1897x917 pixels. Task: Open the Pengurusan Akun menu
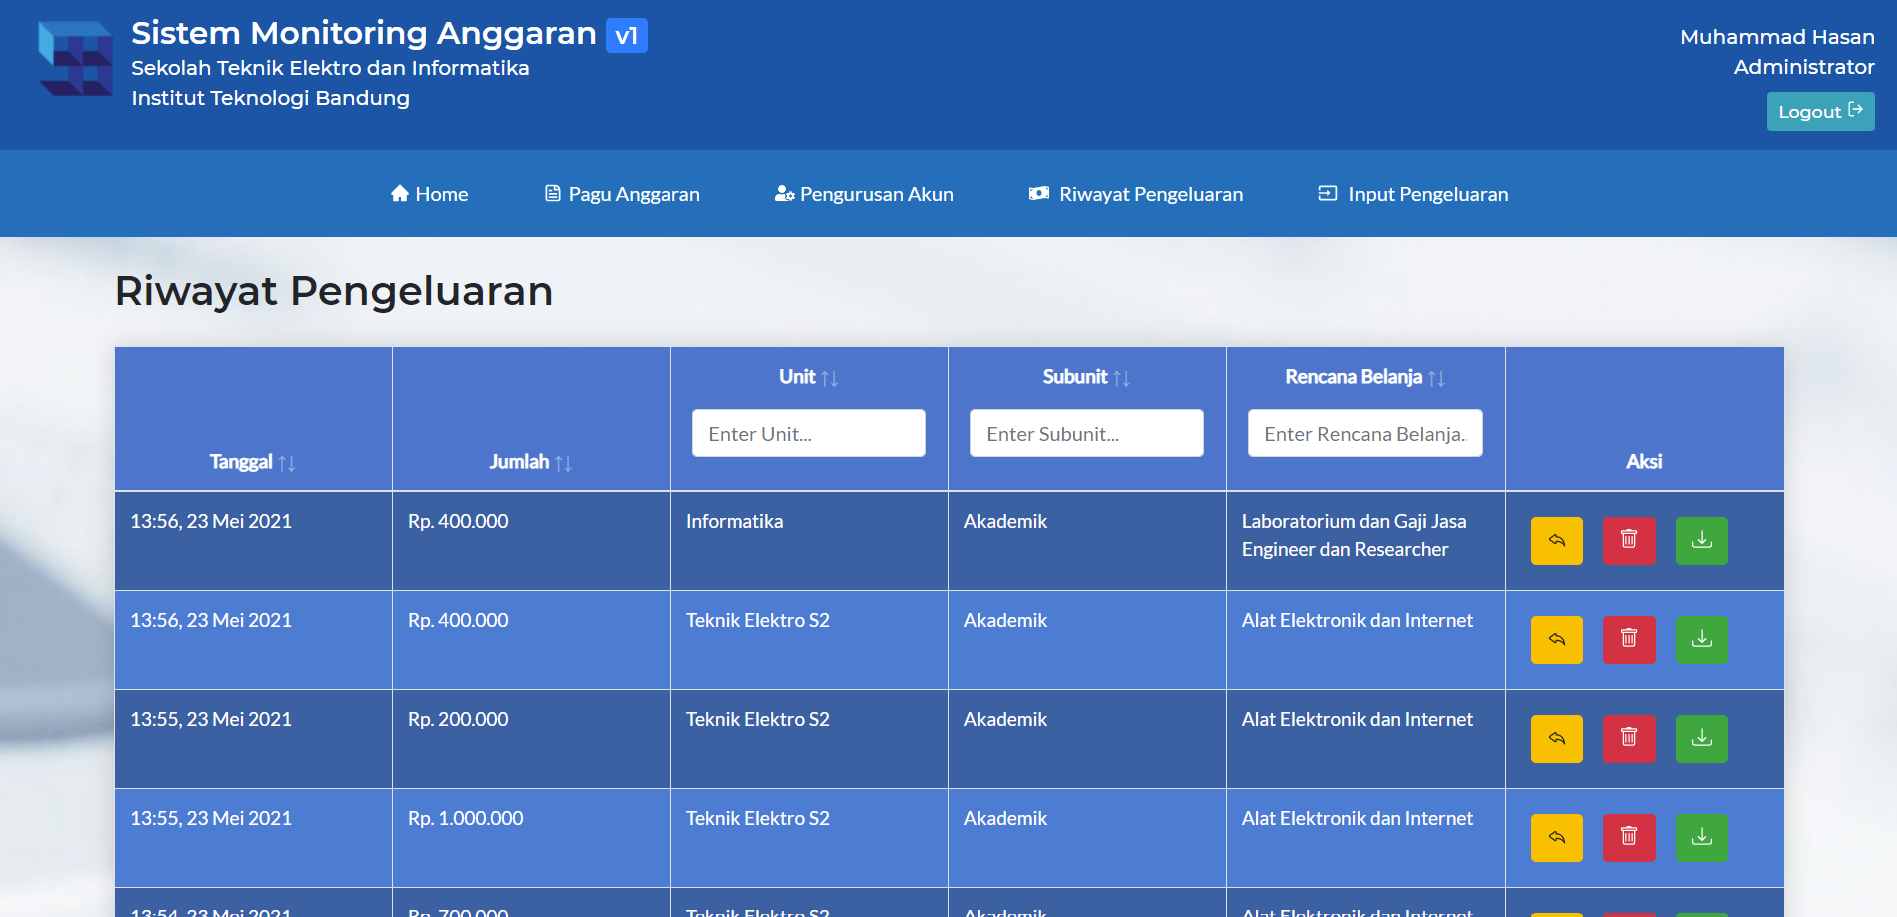[864, 194]
